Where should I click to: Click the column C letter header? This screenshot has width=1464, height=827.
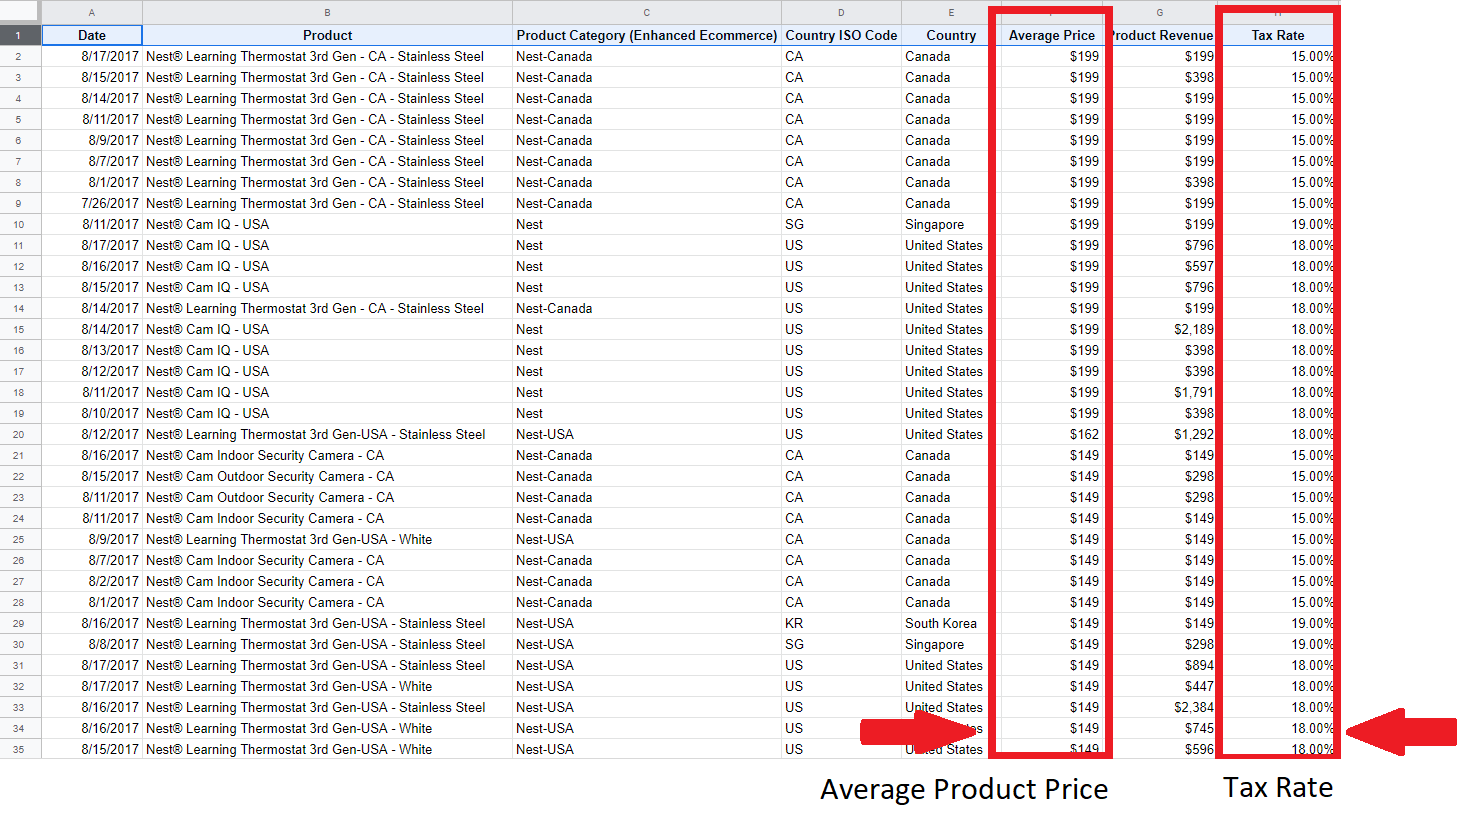[x=647, y=12]
